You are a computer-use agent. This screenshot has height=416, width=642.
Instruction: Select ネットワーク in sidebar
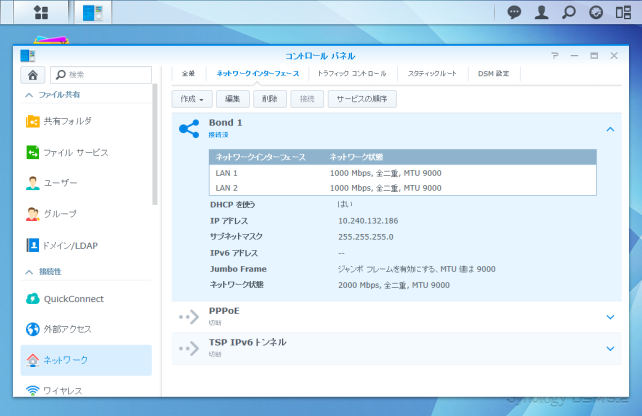pos(86,360)
